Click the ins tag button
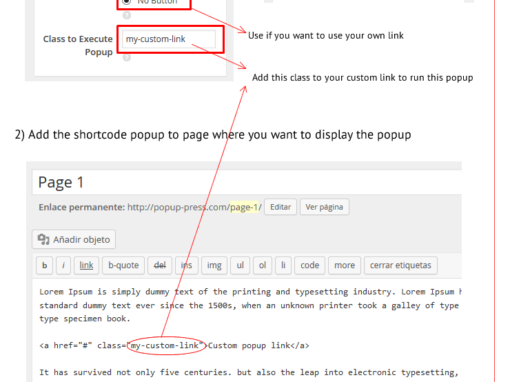 tap(187, 265)
